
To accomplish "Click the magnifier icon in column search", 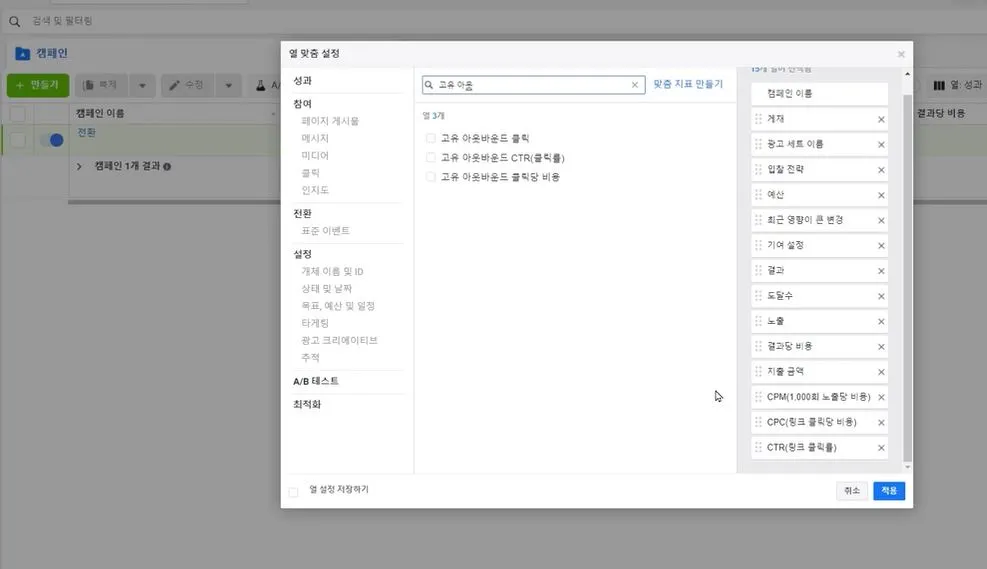I will 429,85.
